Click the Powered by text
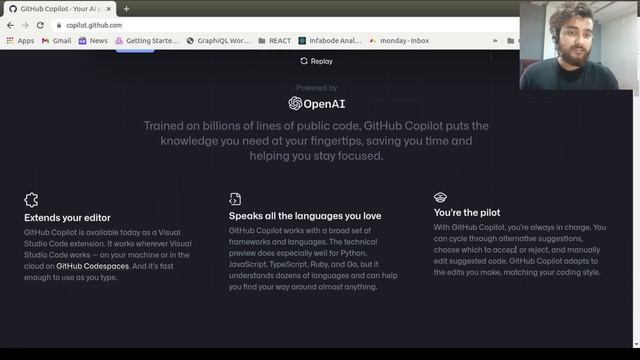This screenshot has width=640, height=360. (x=316, y=88)
